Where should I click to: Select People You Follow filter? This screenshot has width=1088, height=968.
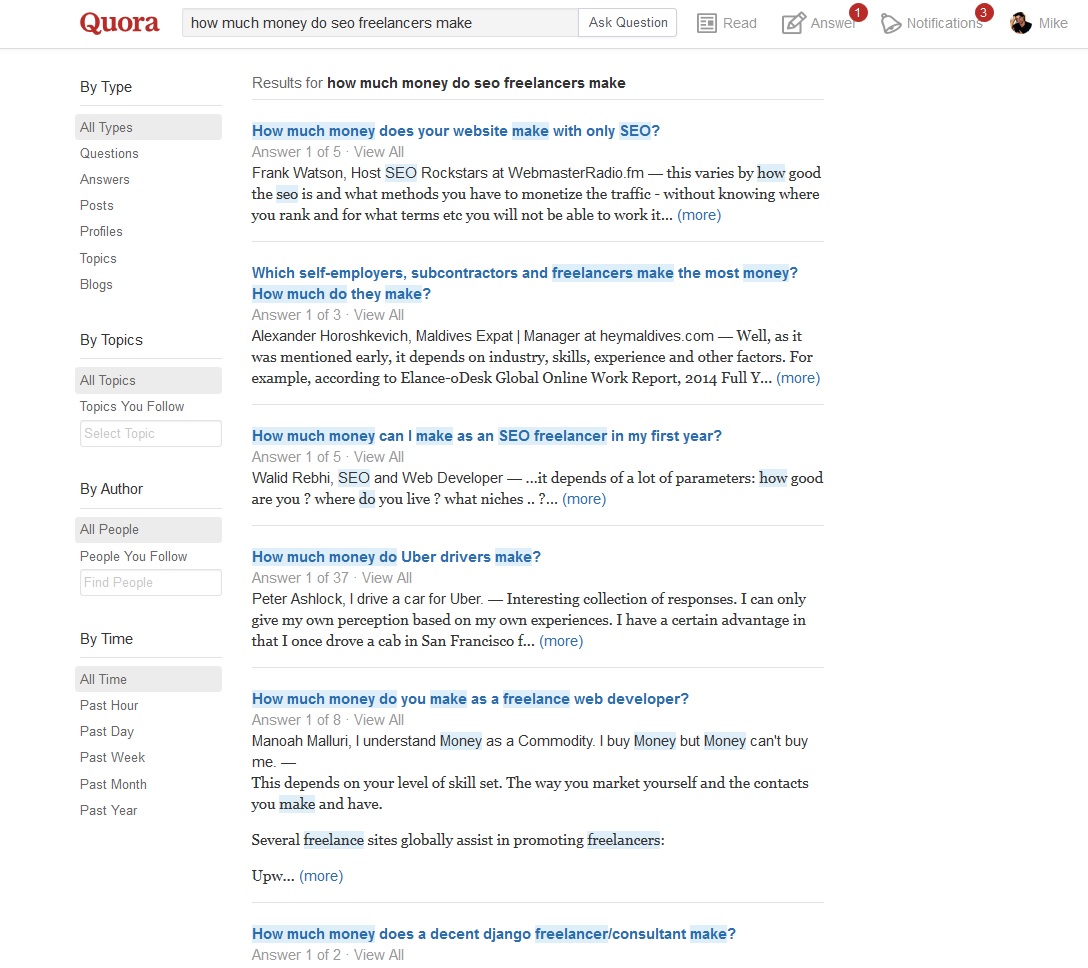coord(133,557)
